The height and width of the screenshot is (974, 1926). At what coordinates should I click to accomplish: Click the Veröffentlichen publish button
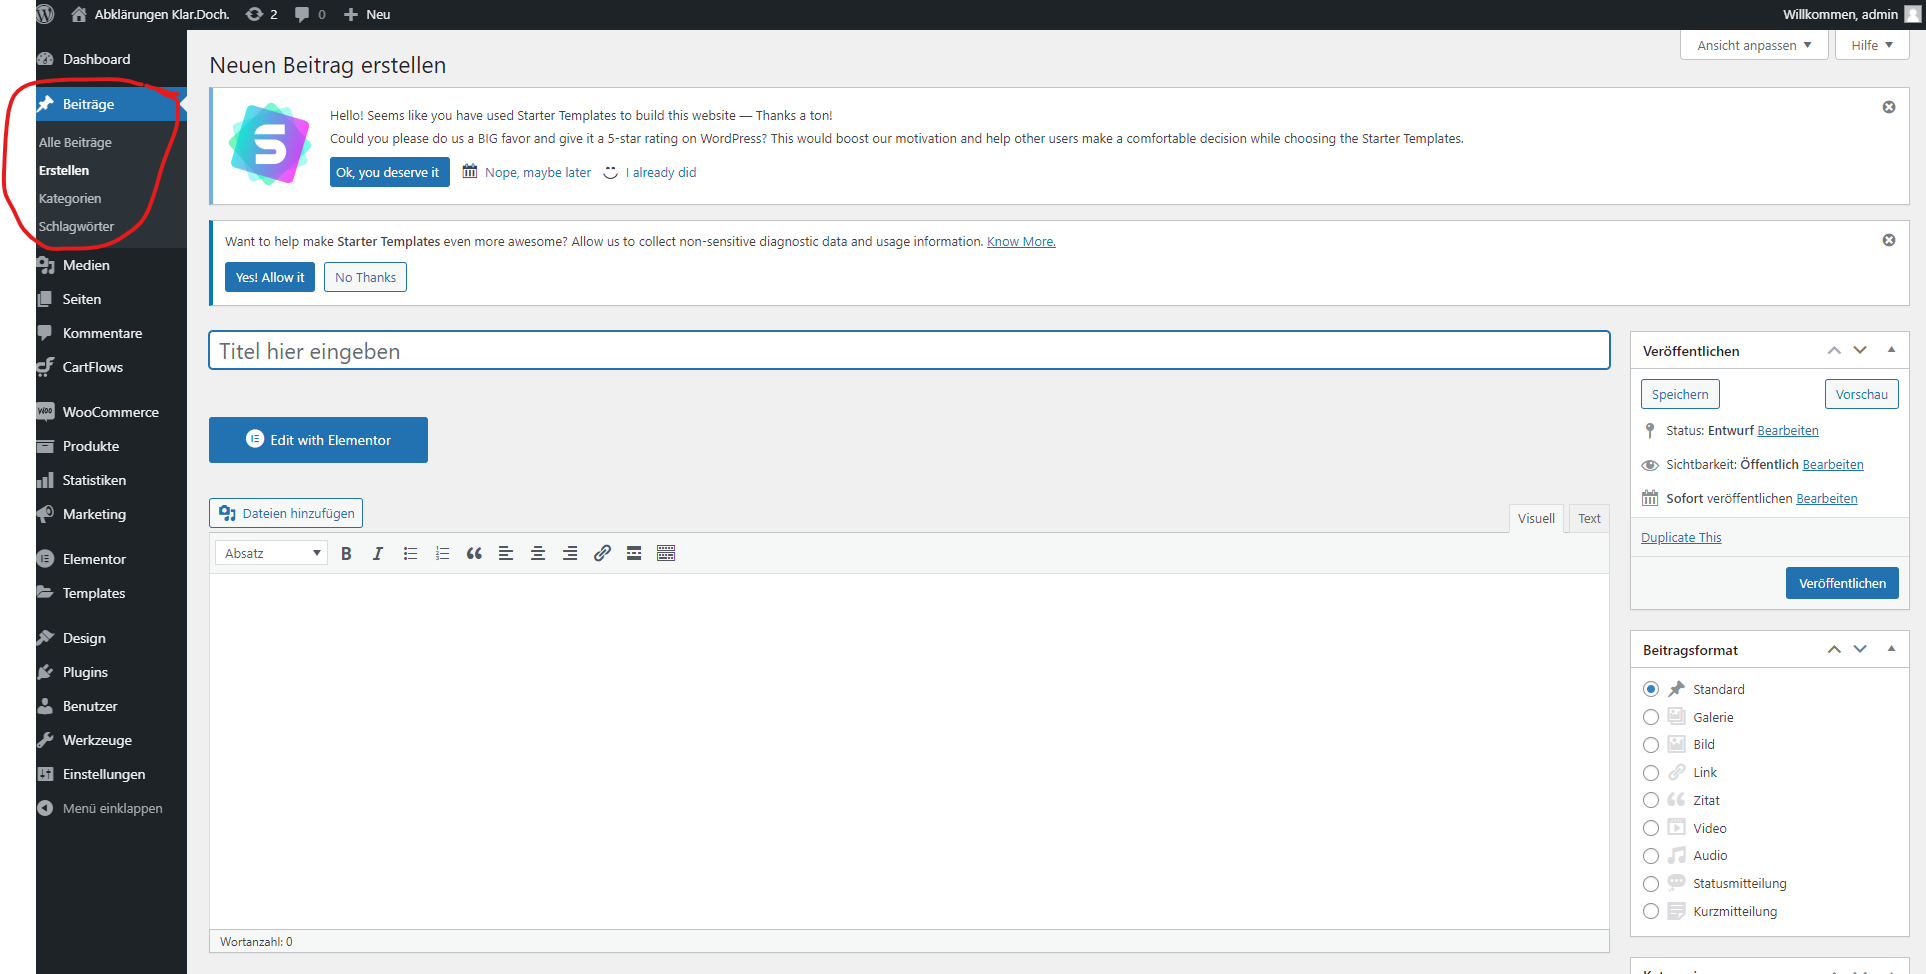click(1841, 583)
